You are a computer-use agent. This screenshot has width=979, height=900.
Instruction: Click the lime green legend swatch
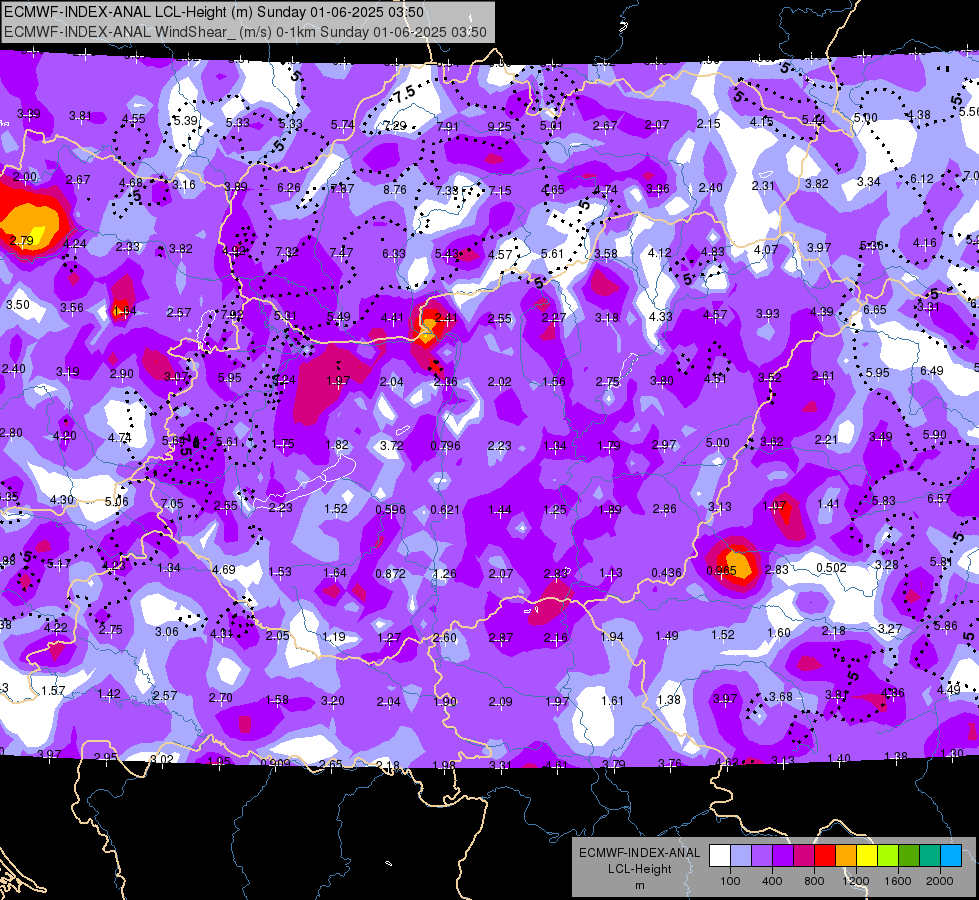click(888, 855)
